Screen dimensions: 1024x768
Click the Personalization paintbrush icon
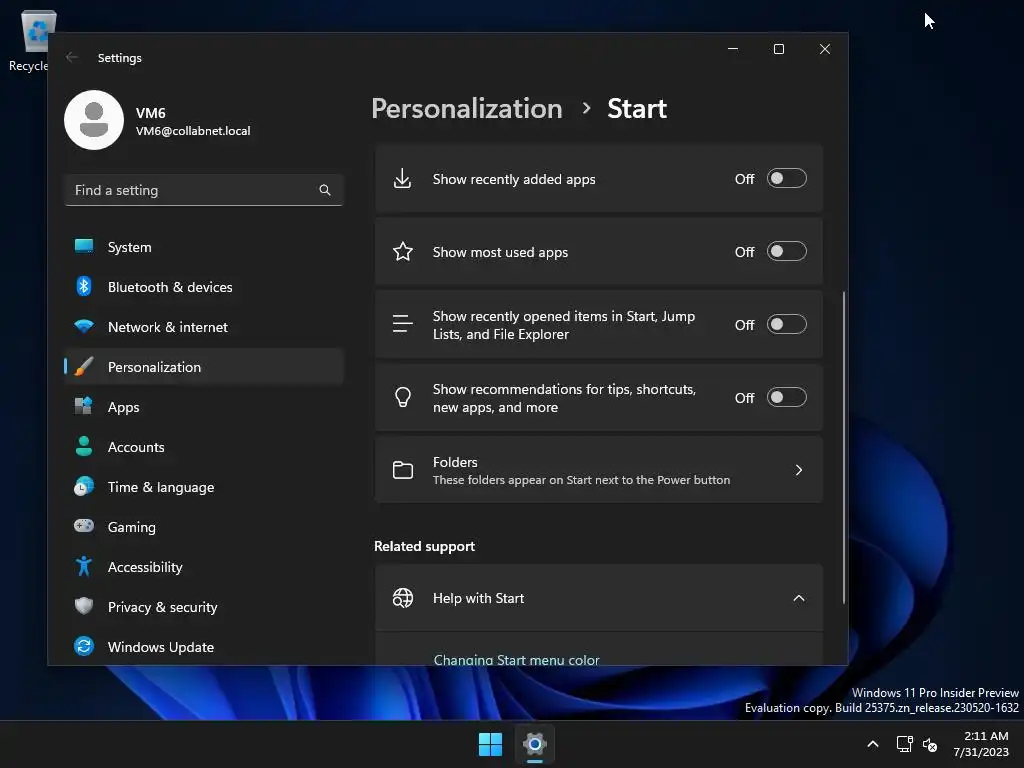point(84,366)
